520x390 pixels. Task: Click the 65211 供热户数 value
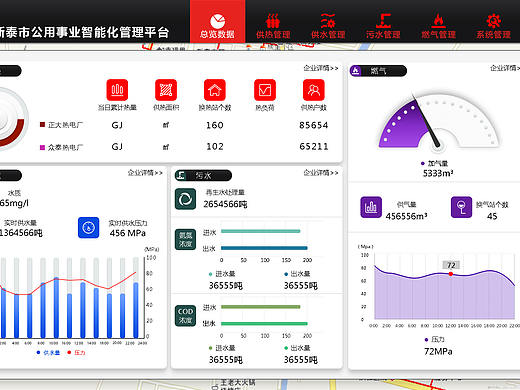[313, 147]
